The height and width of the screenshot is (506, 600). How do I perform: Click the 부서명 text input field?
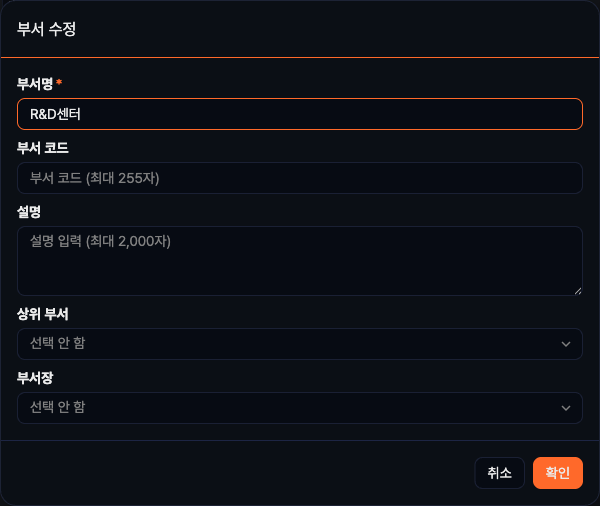point(300,114)
